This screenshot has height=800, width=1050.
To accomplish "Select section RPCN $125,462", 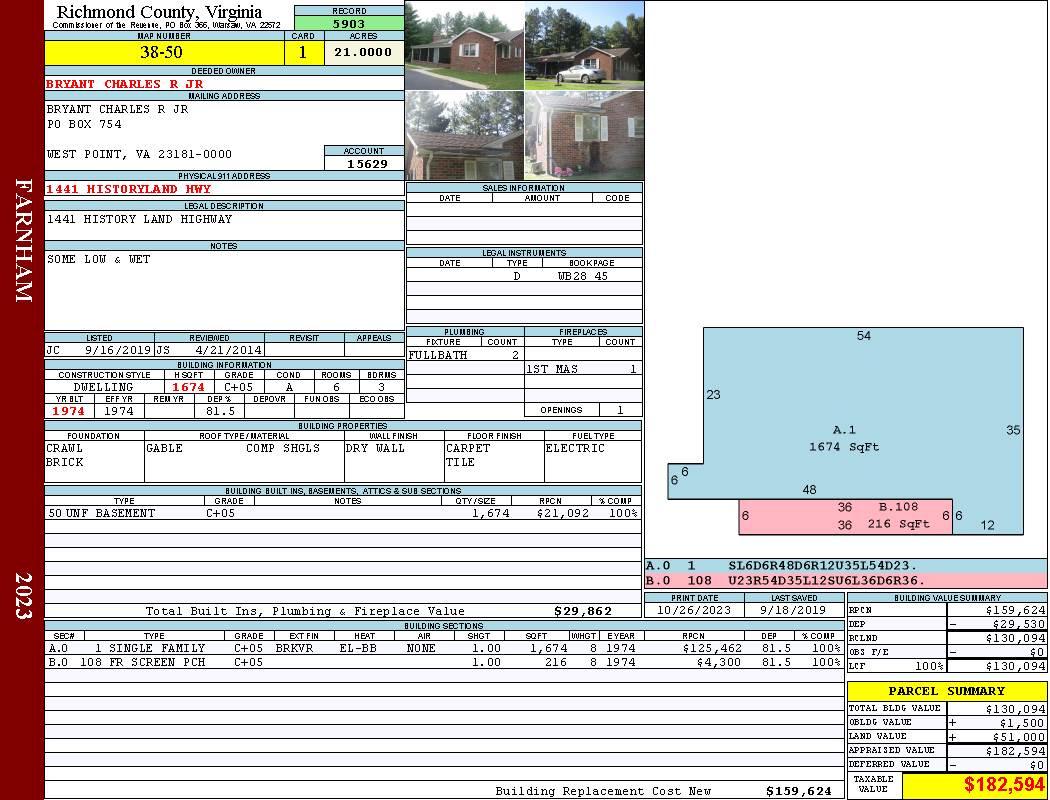I will (712, 648).
